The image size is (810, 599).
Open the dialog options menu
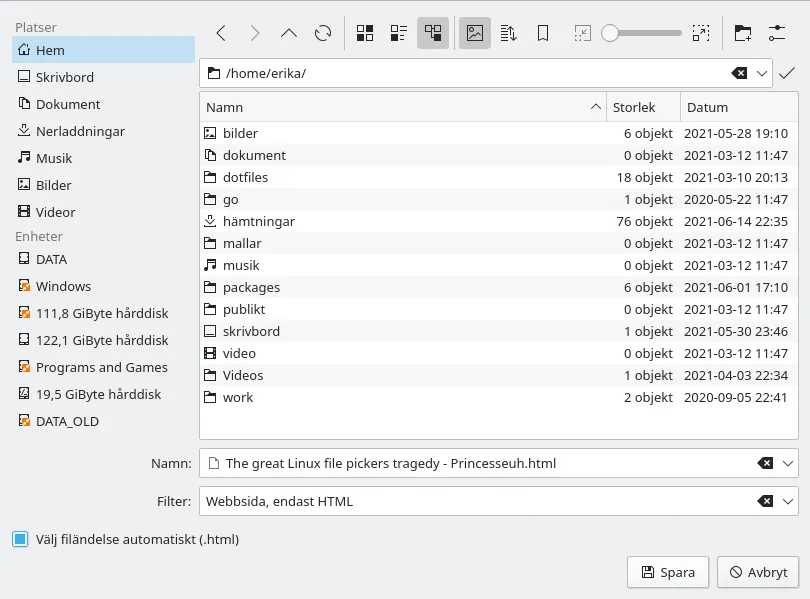(777, 32)
